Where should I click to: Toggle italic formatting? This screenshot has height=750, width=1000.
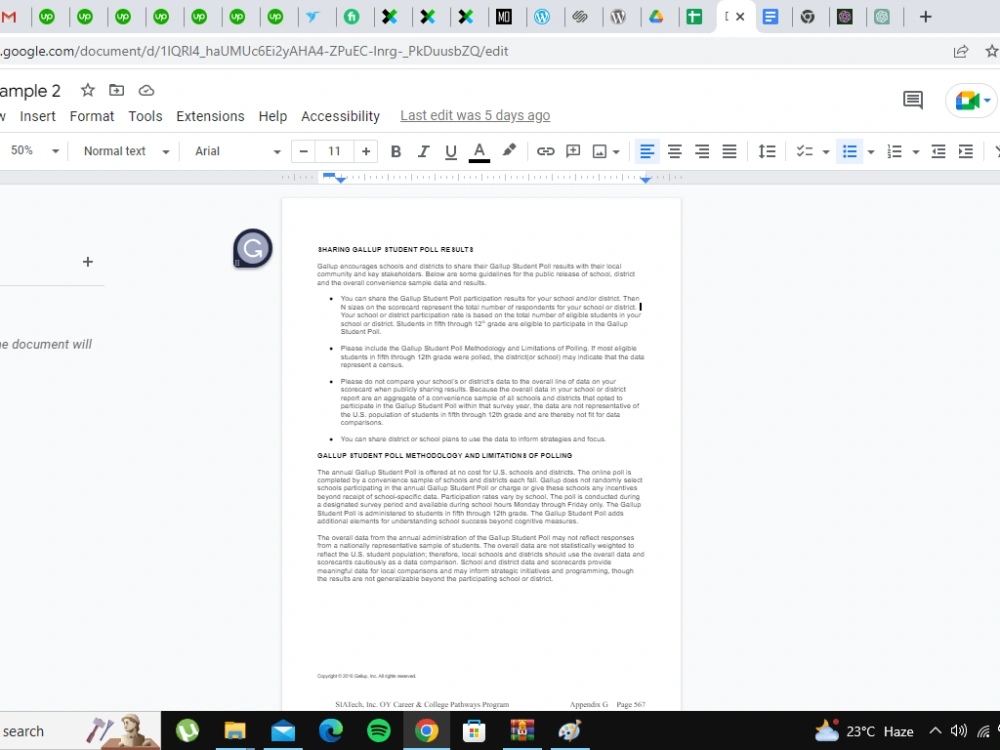(x=423, y=151)
